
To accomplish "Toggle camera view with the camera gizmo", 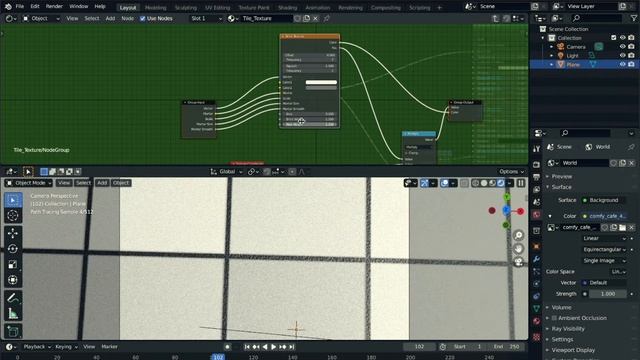I will point(518,262).
